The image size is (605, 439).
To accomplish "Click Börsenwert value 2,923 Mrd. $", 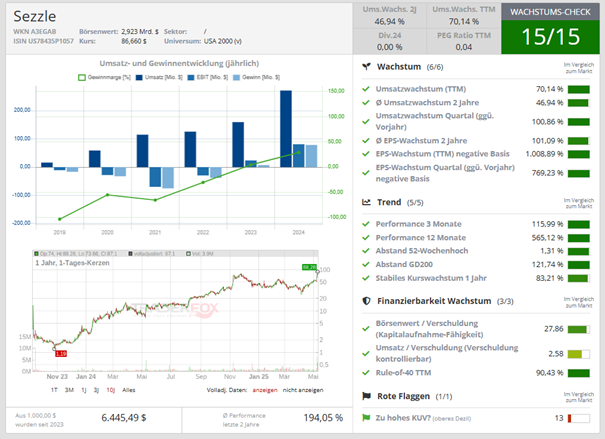I will [140, 32].
